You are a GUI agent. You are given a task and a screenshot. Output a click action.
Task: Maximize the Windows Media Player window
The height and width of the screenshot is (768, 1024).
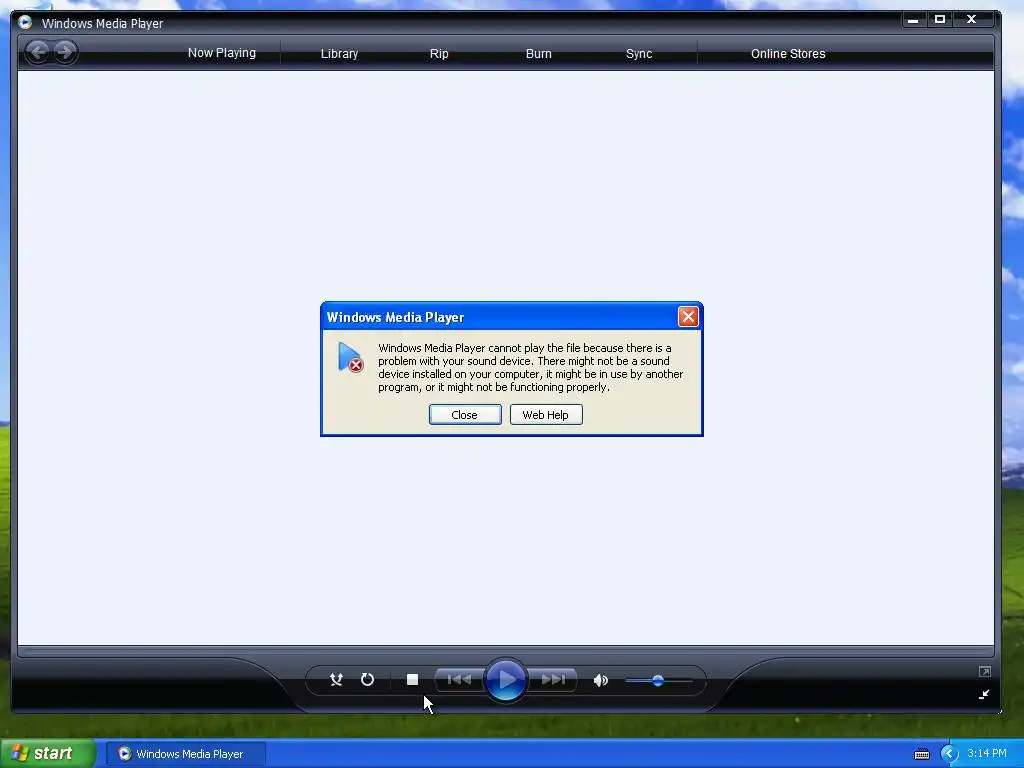940,20
